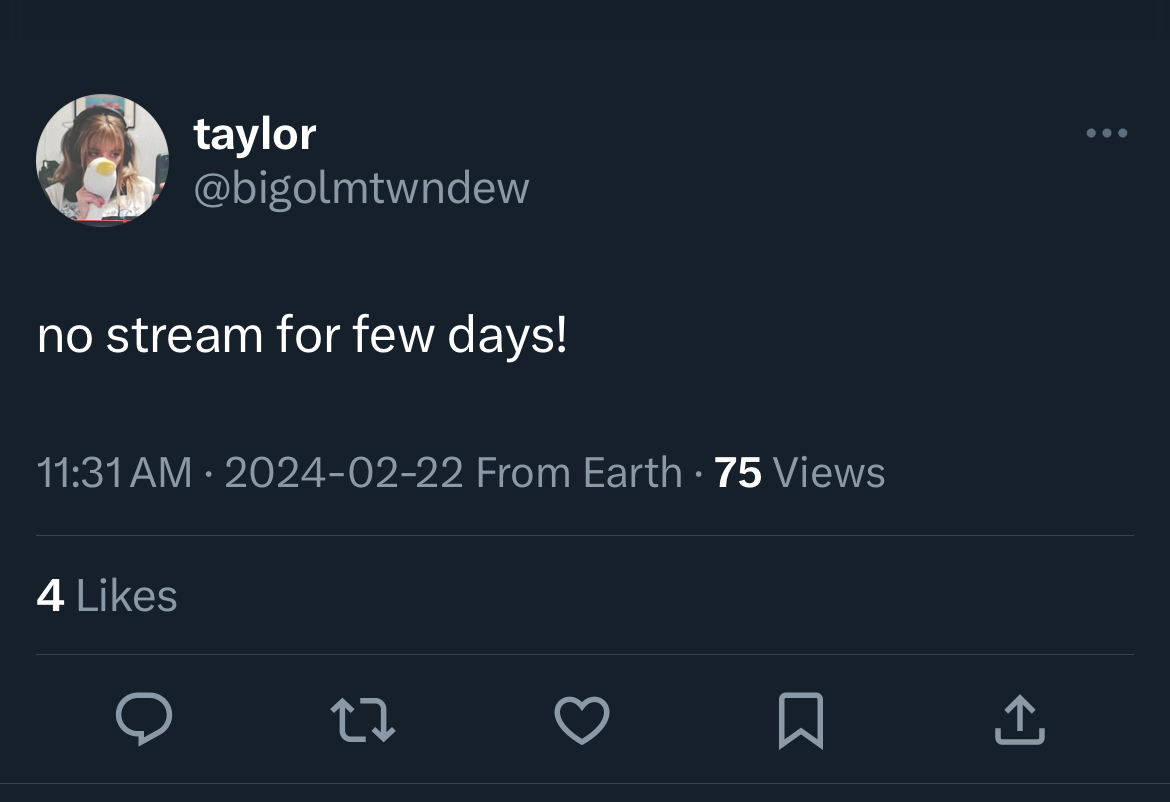Click the word days! in tweet

(507, 335)
